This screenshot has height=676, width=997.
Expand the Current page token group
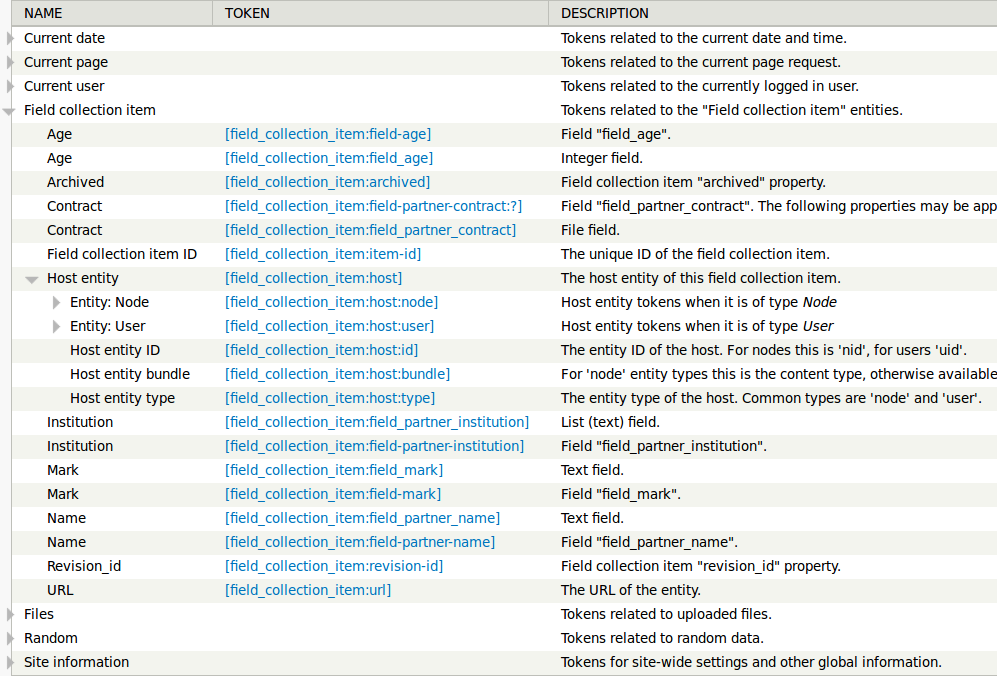(10, 62)
